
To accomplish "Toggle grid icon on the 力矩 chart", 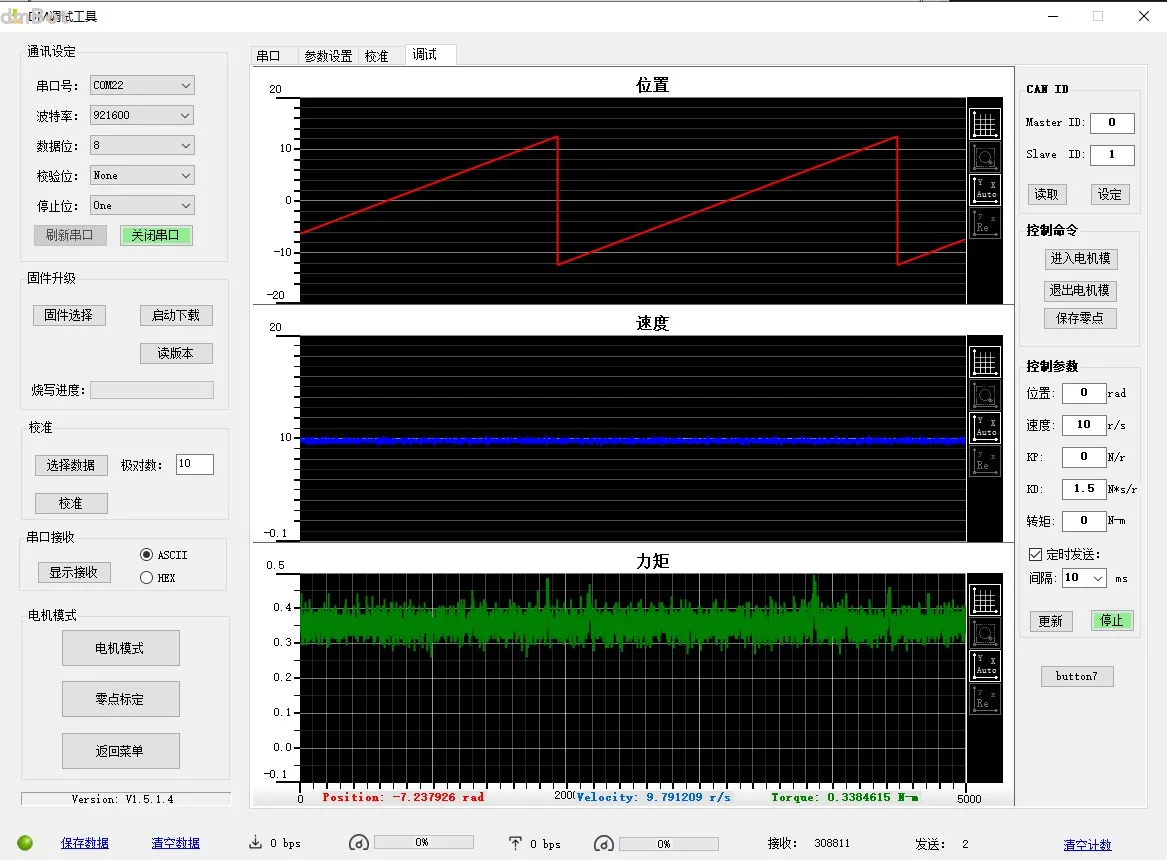I will [x=984, y=600].
